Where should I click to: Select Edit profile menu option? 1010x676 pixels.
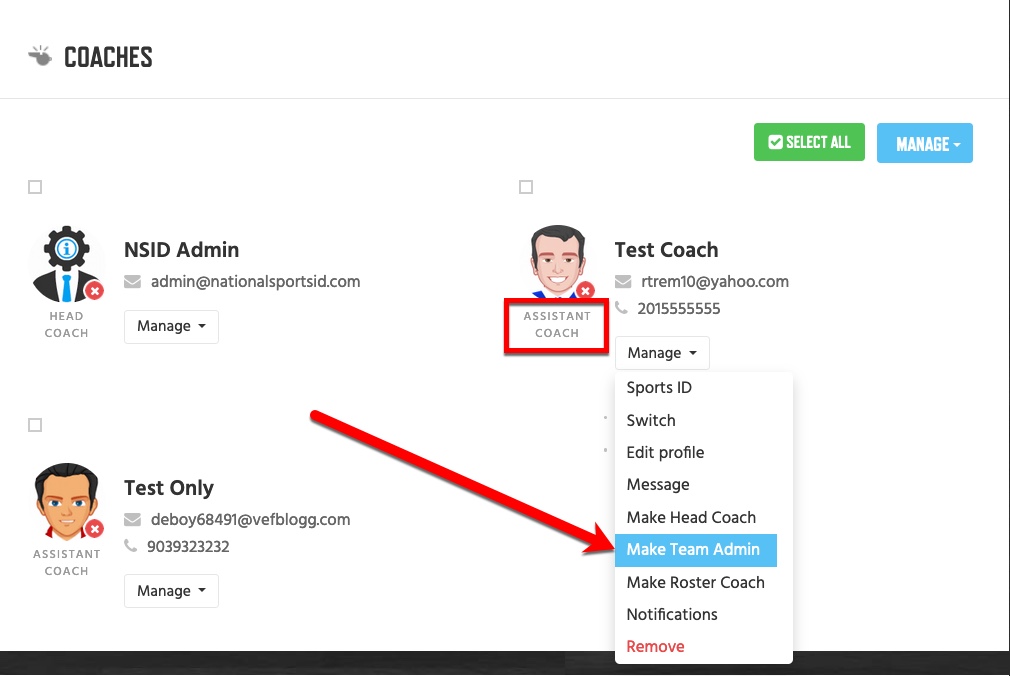[665, 452]
